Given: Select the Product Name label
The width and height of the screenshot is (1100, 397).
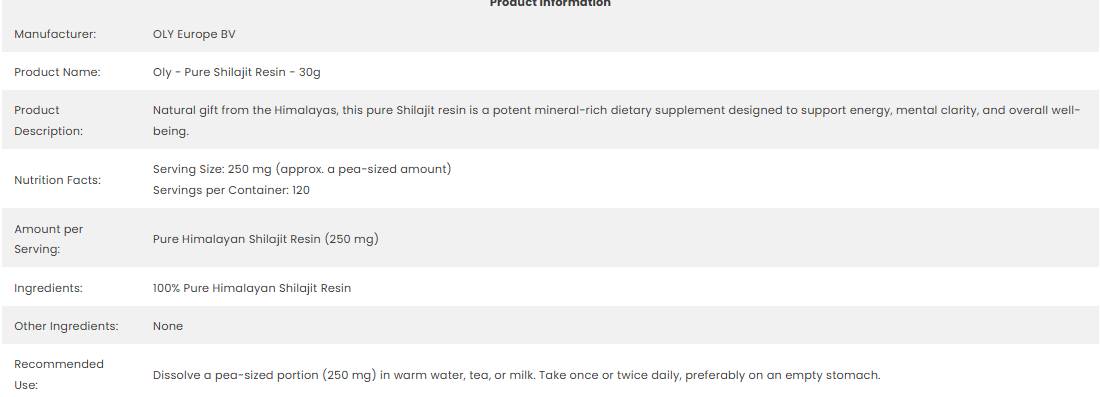Looking at the screenshot, I should pos(58,72).
